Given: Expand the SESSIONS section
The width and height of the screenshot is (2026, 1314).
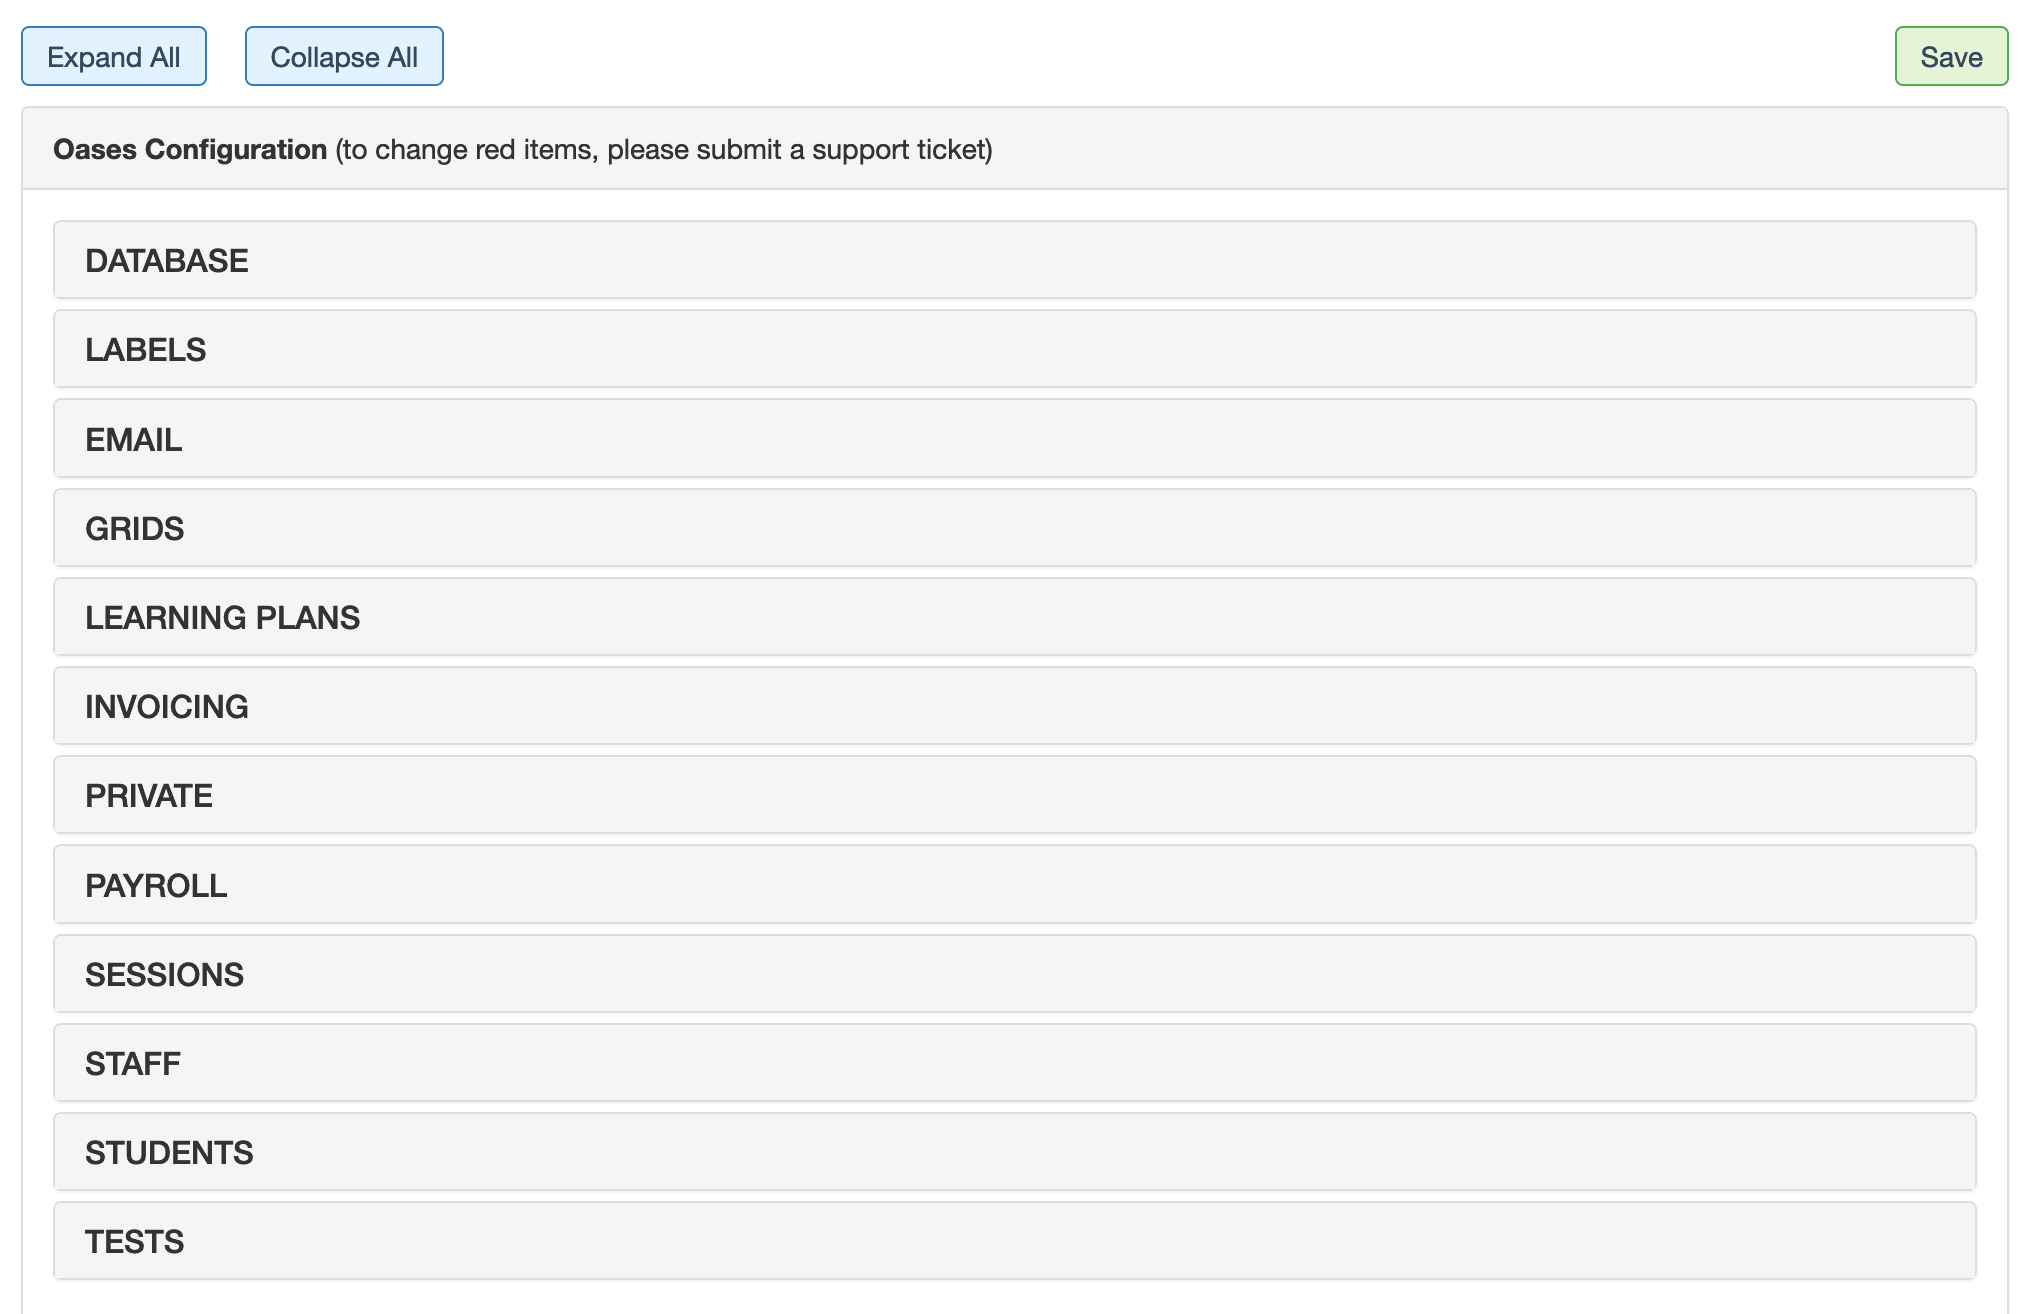Looking at the screenshot, I should (1014, 974).
